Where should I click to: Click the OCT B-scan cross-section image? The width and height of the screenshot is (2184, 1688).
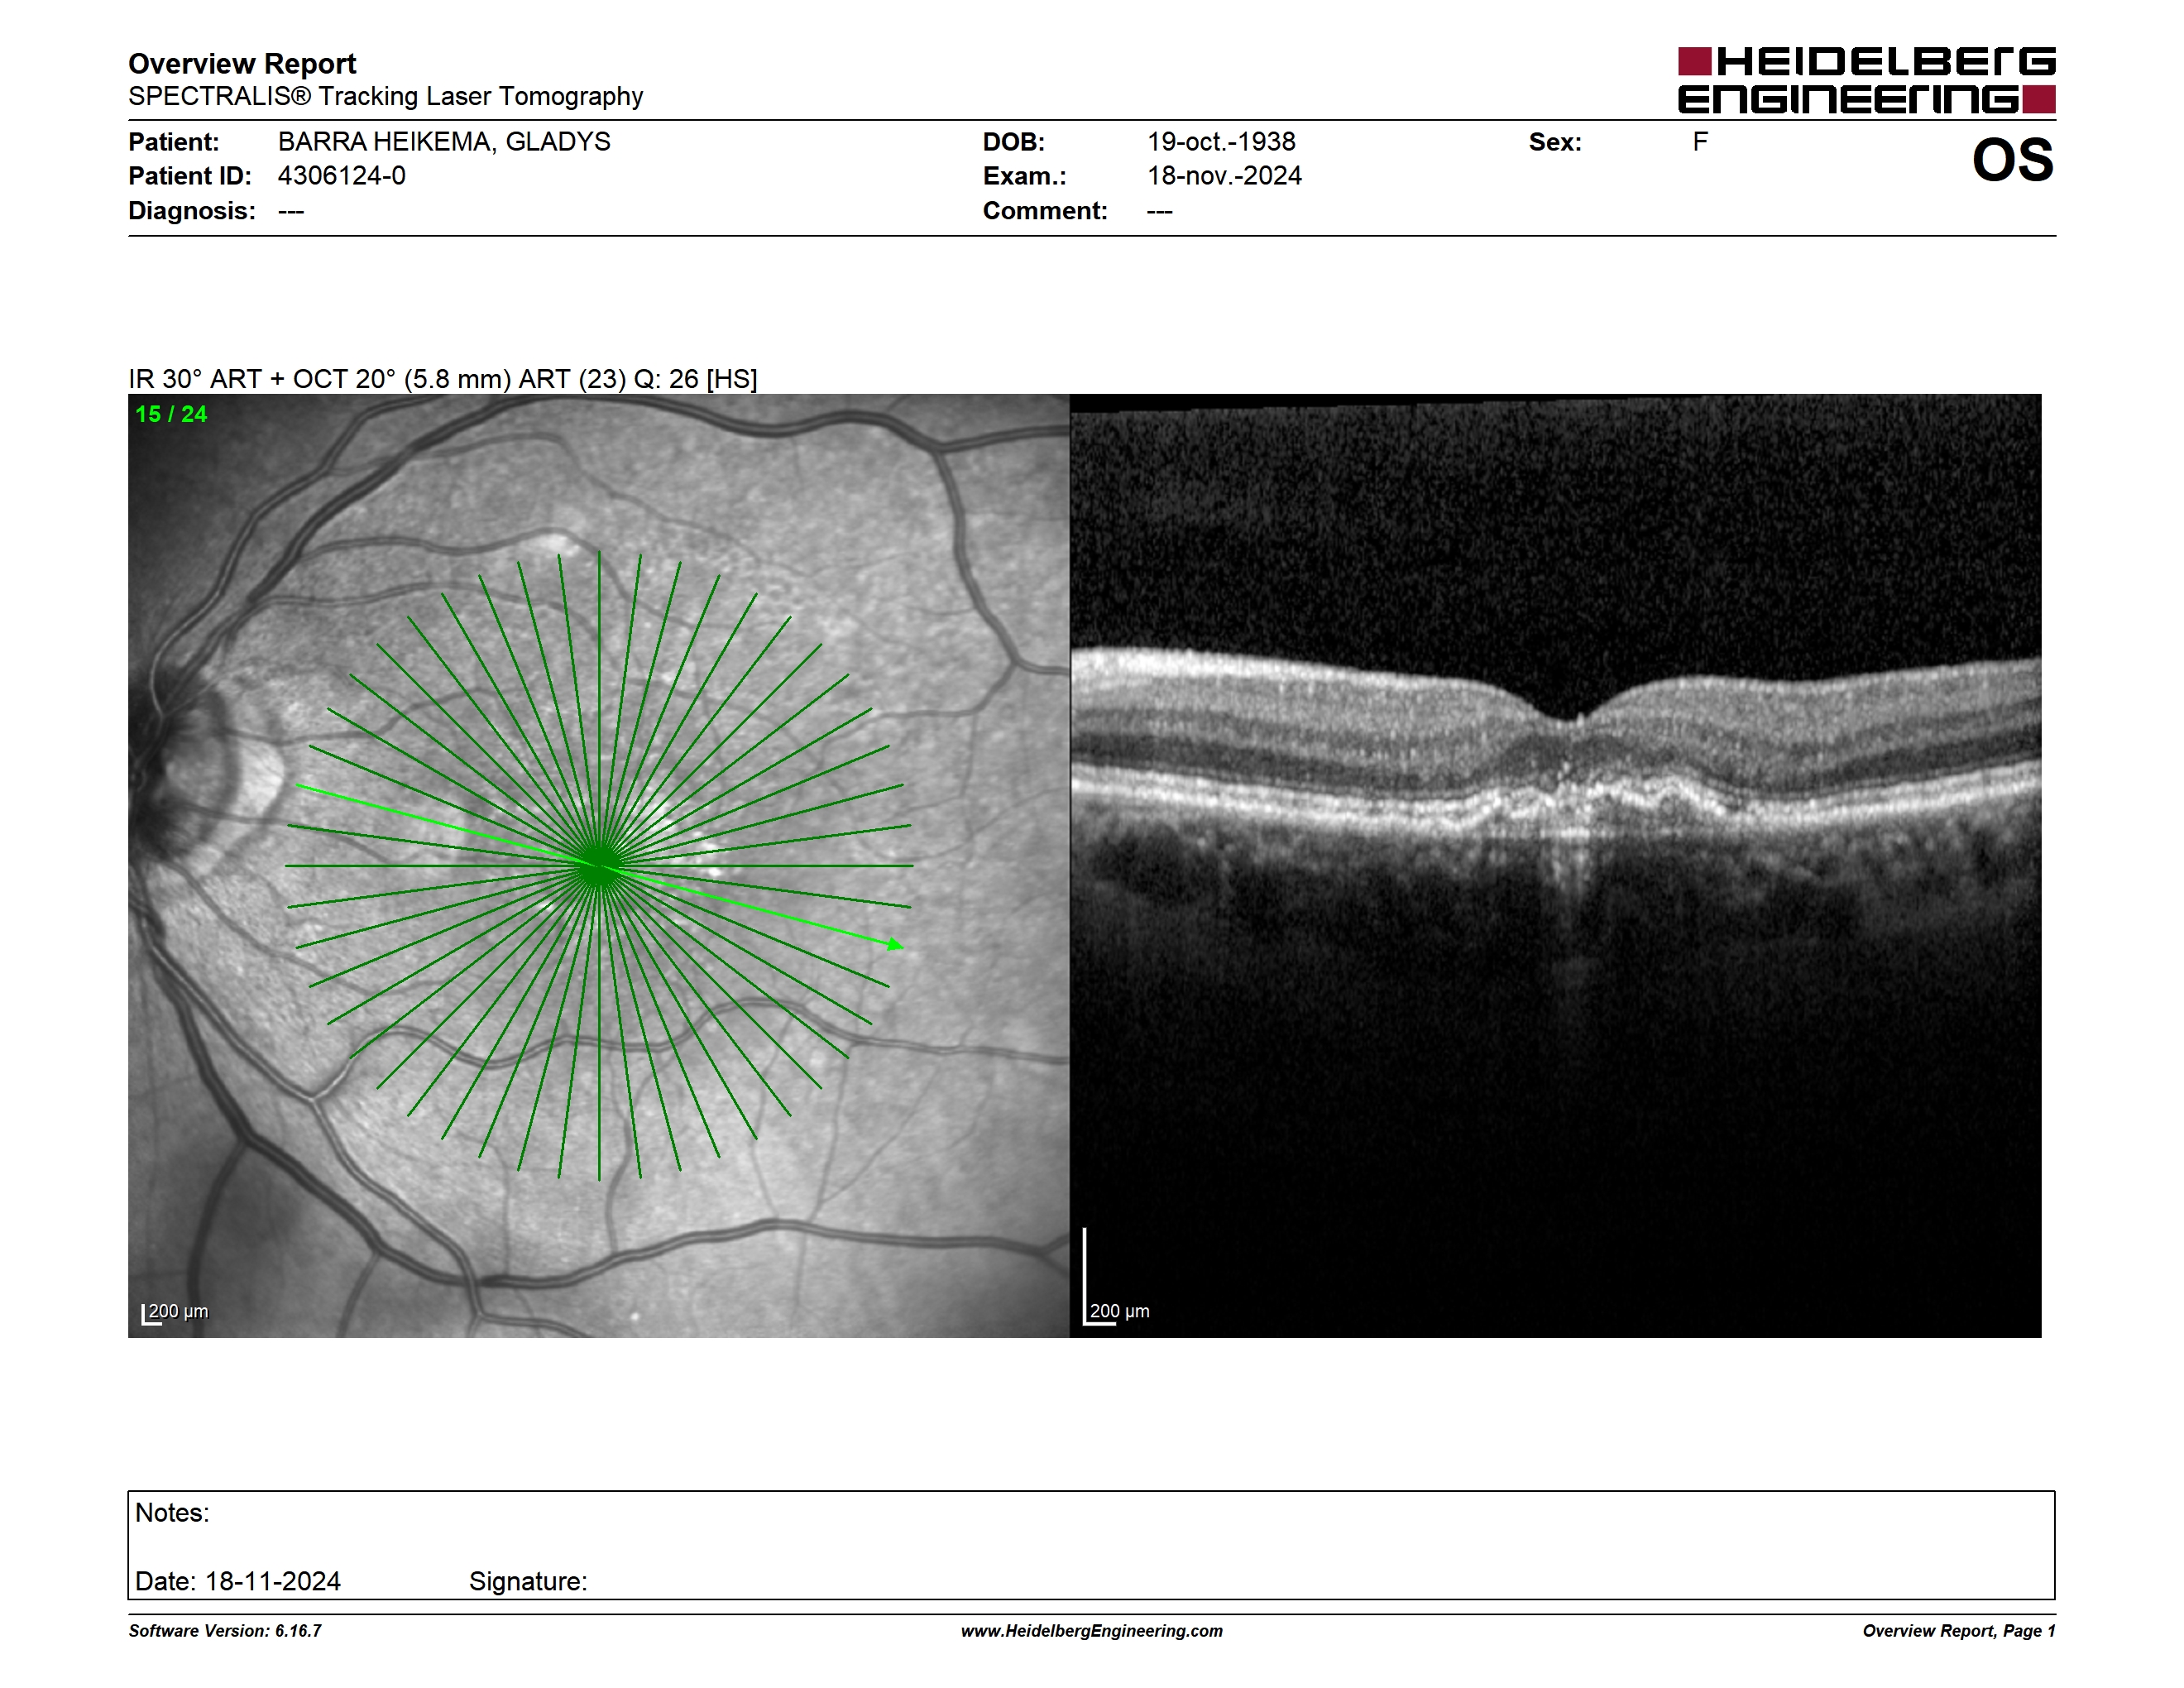coord(1556,866)
